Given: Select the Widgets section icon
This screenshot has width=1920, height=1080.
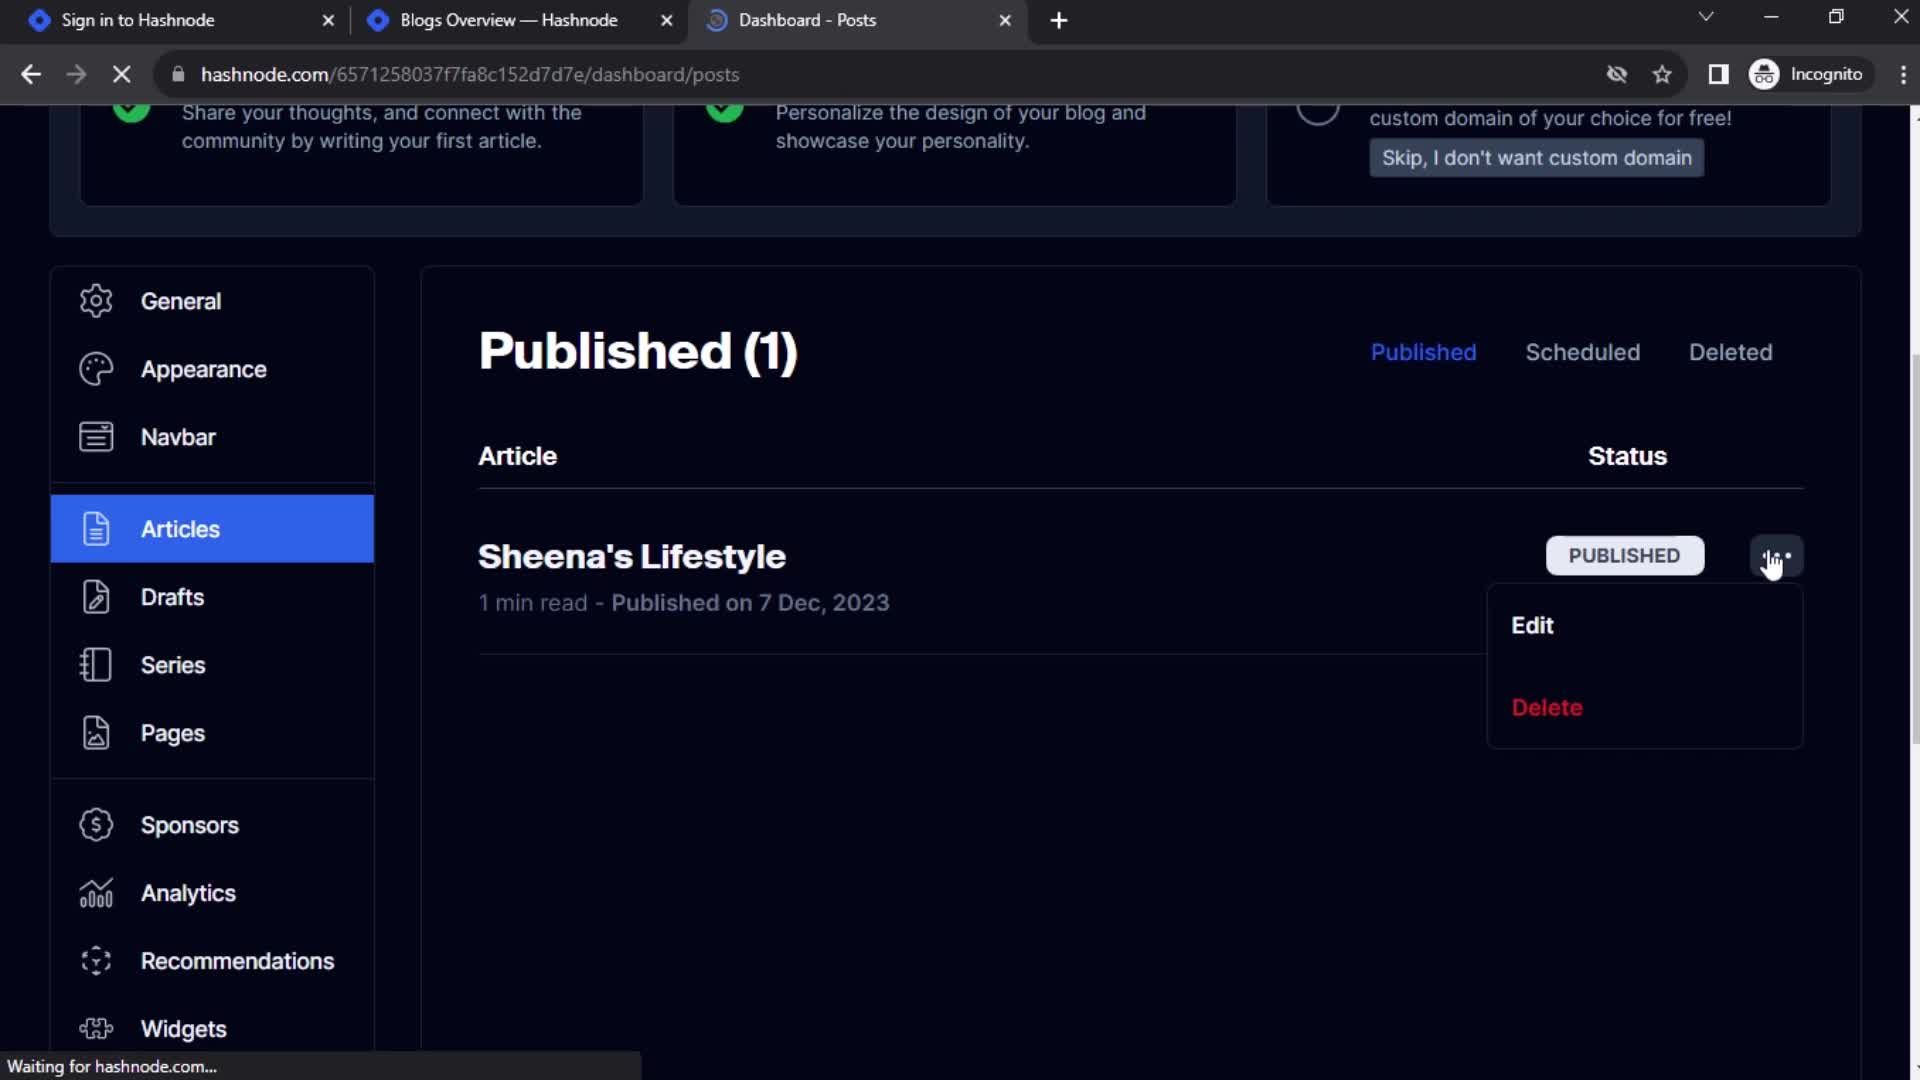Looking at the screenshot, I should click(95, 1029).
